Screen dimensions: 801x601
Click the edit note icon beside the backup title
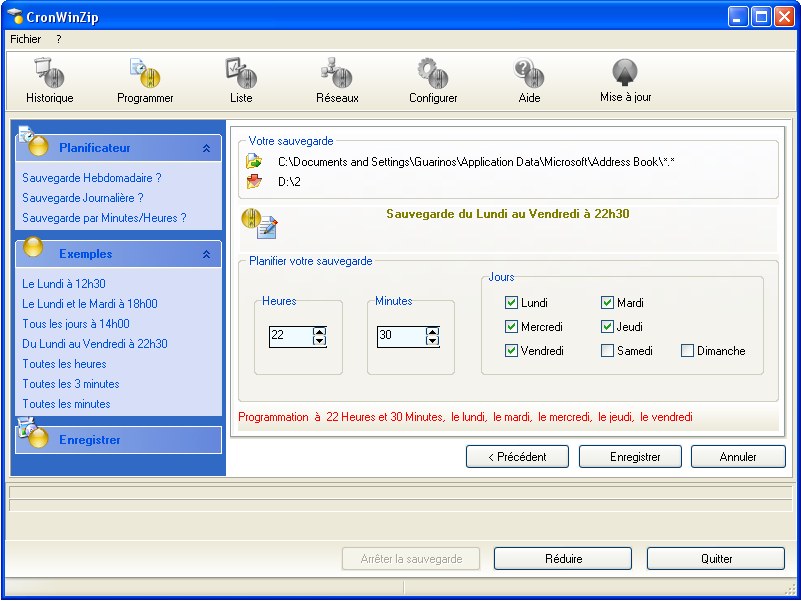[x=260, y=223]
